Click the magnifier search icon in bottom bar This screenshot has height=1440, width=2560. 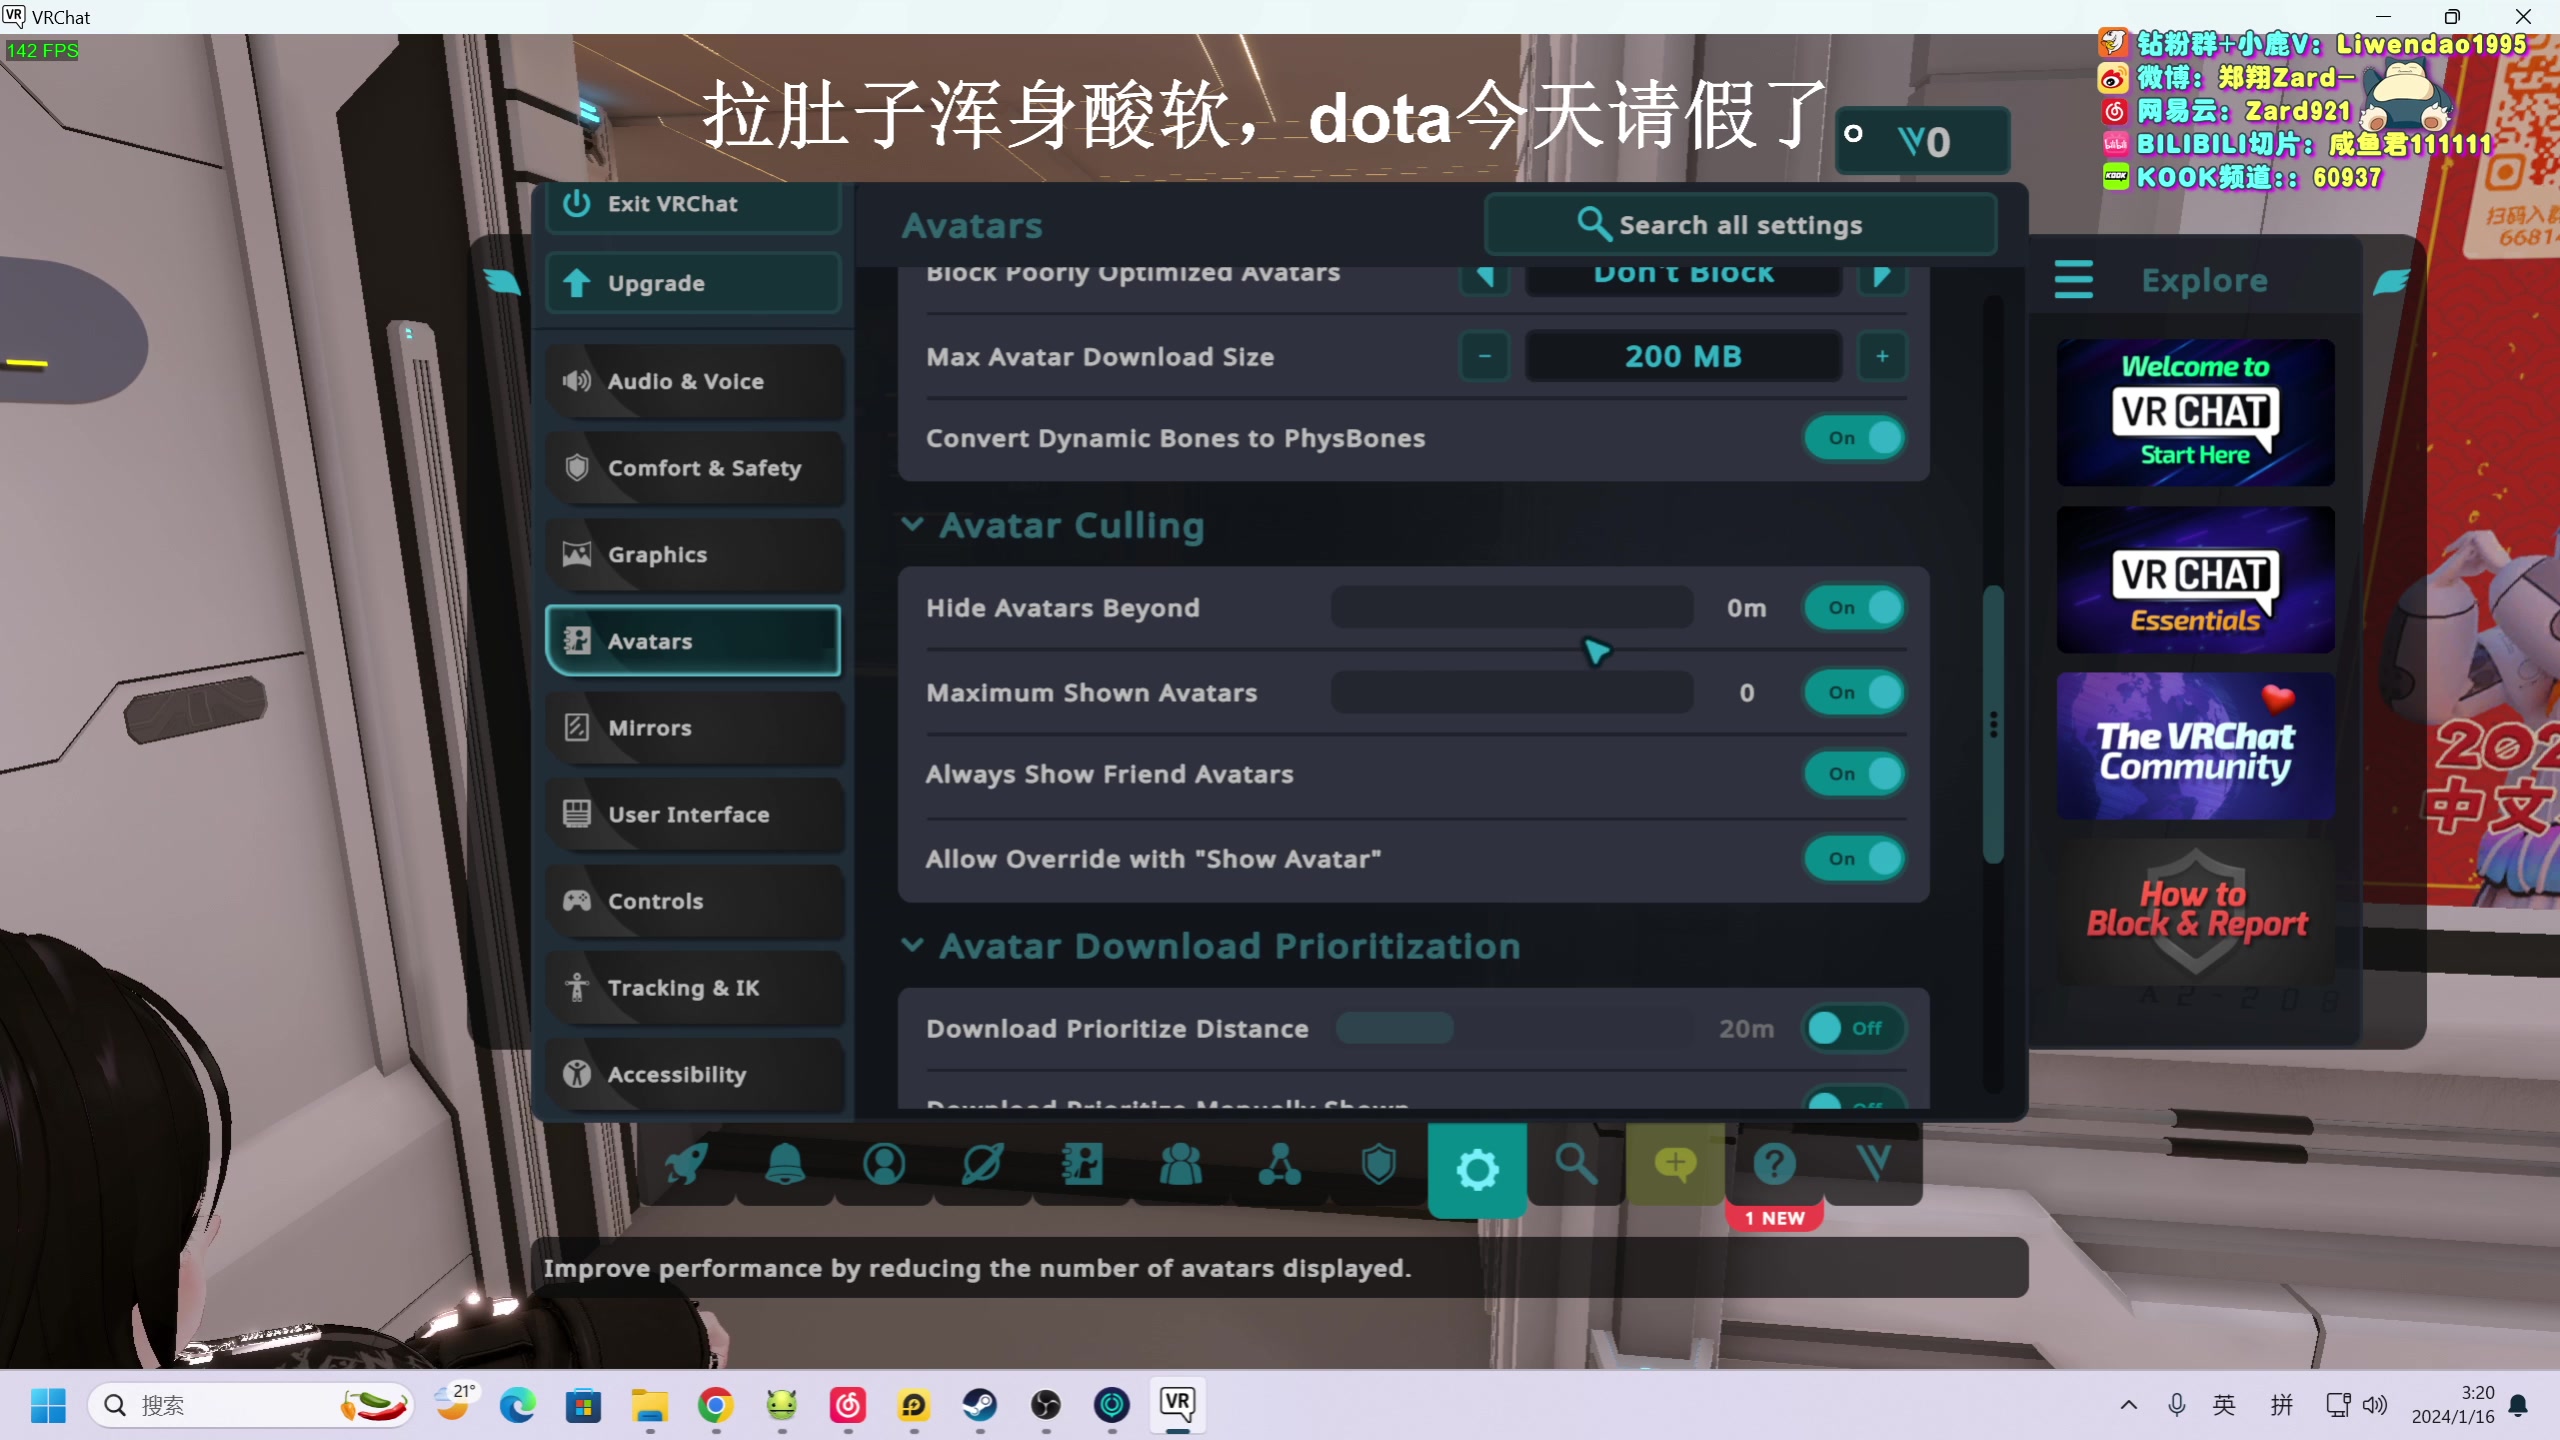[1576, 1164]
